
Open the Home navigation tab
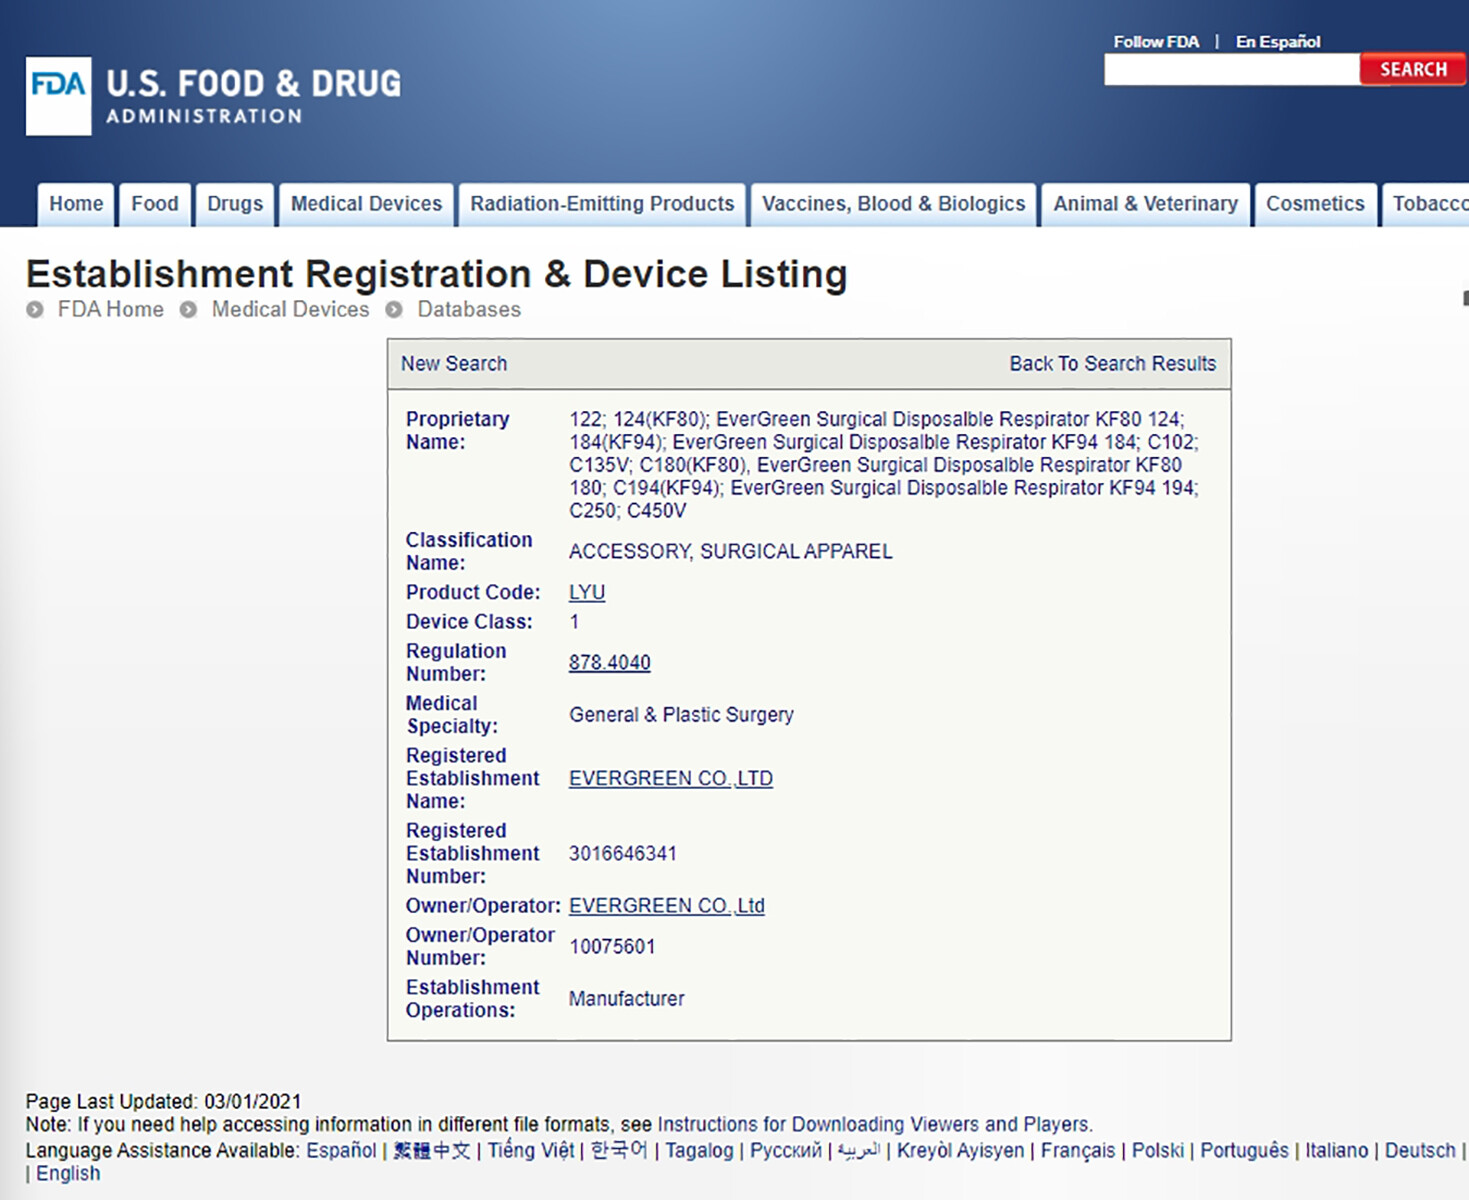point(76,204)
